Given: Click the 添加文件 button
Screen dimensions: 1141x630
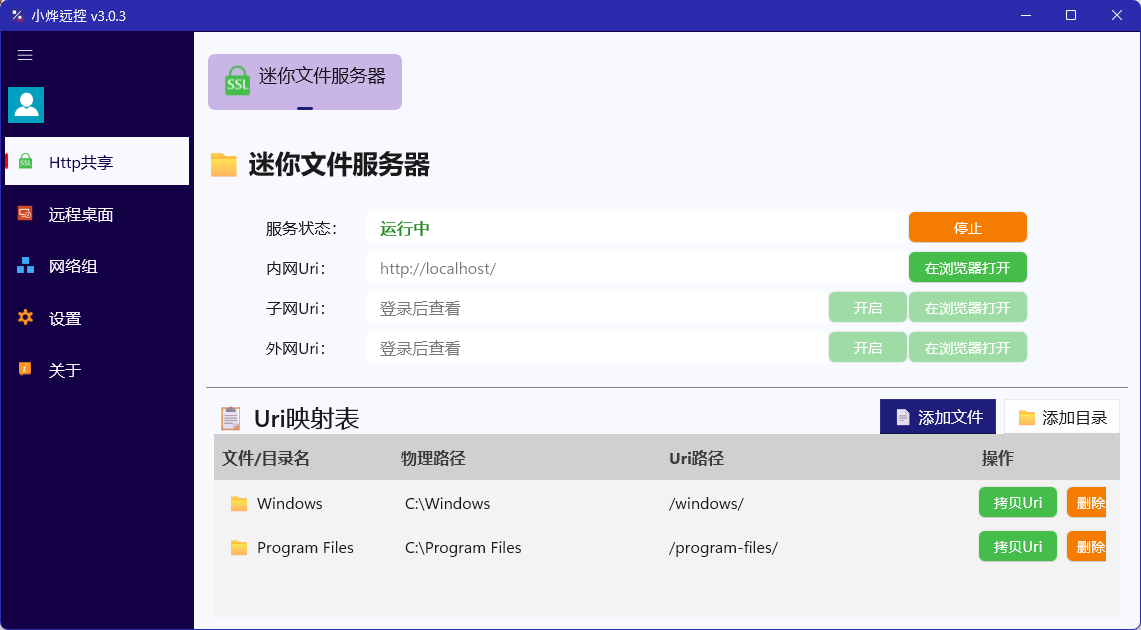Looking at the screenshot, I should click(938, 417).
